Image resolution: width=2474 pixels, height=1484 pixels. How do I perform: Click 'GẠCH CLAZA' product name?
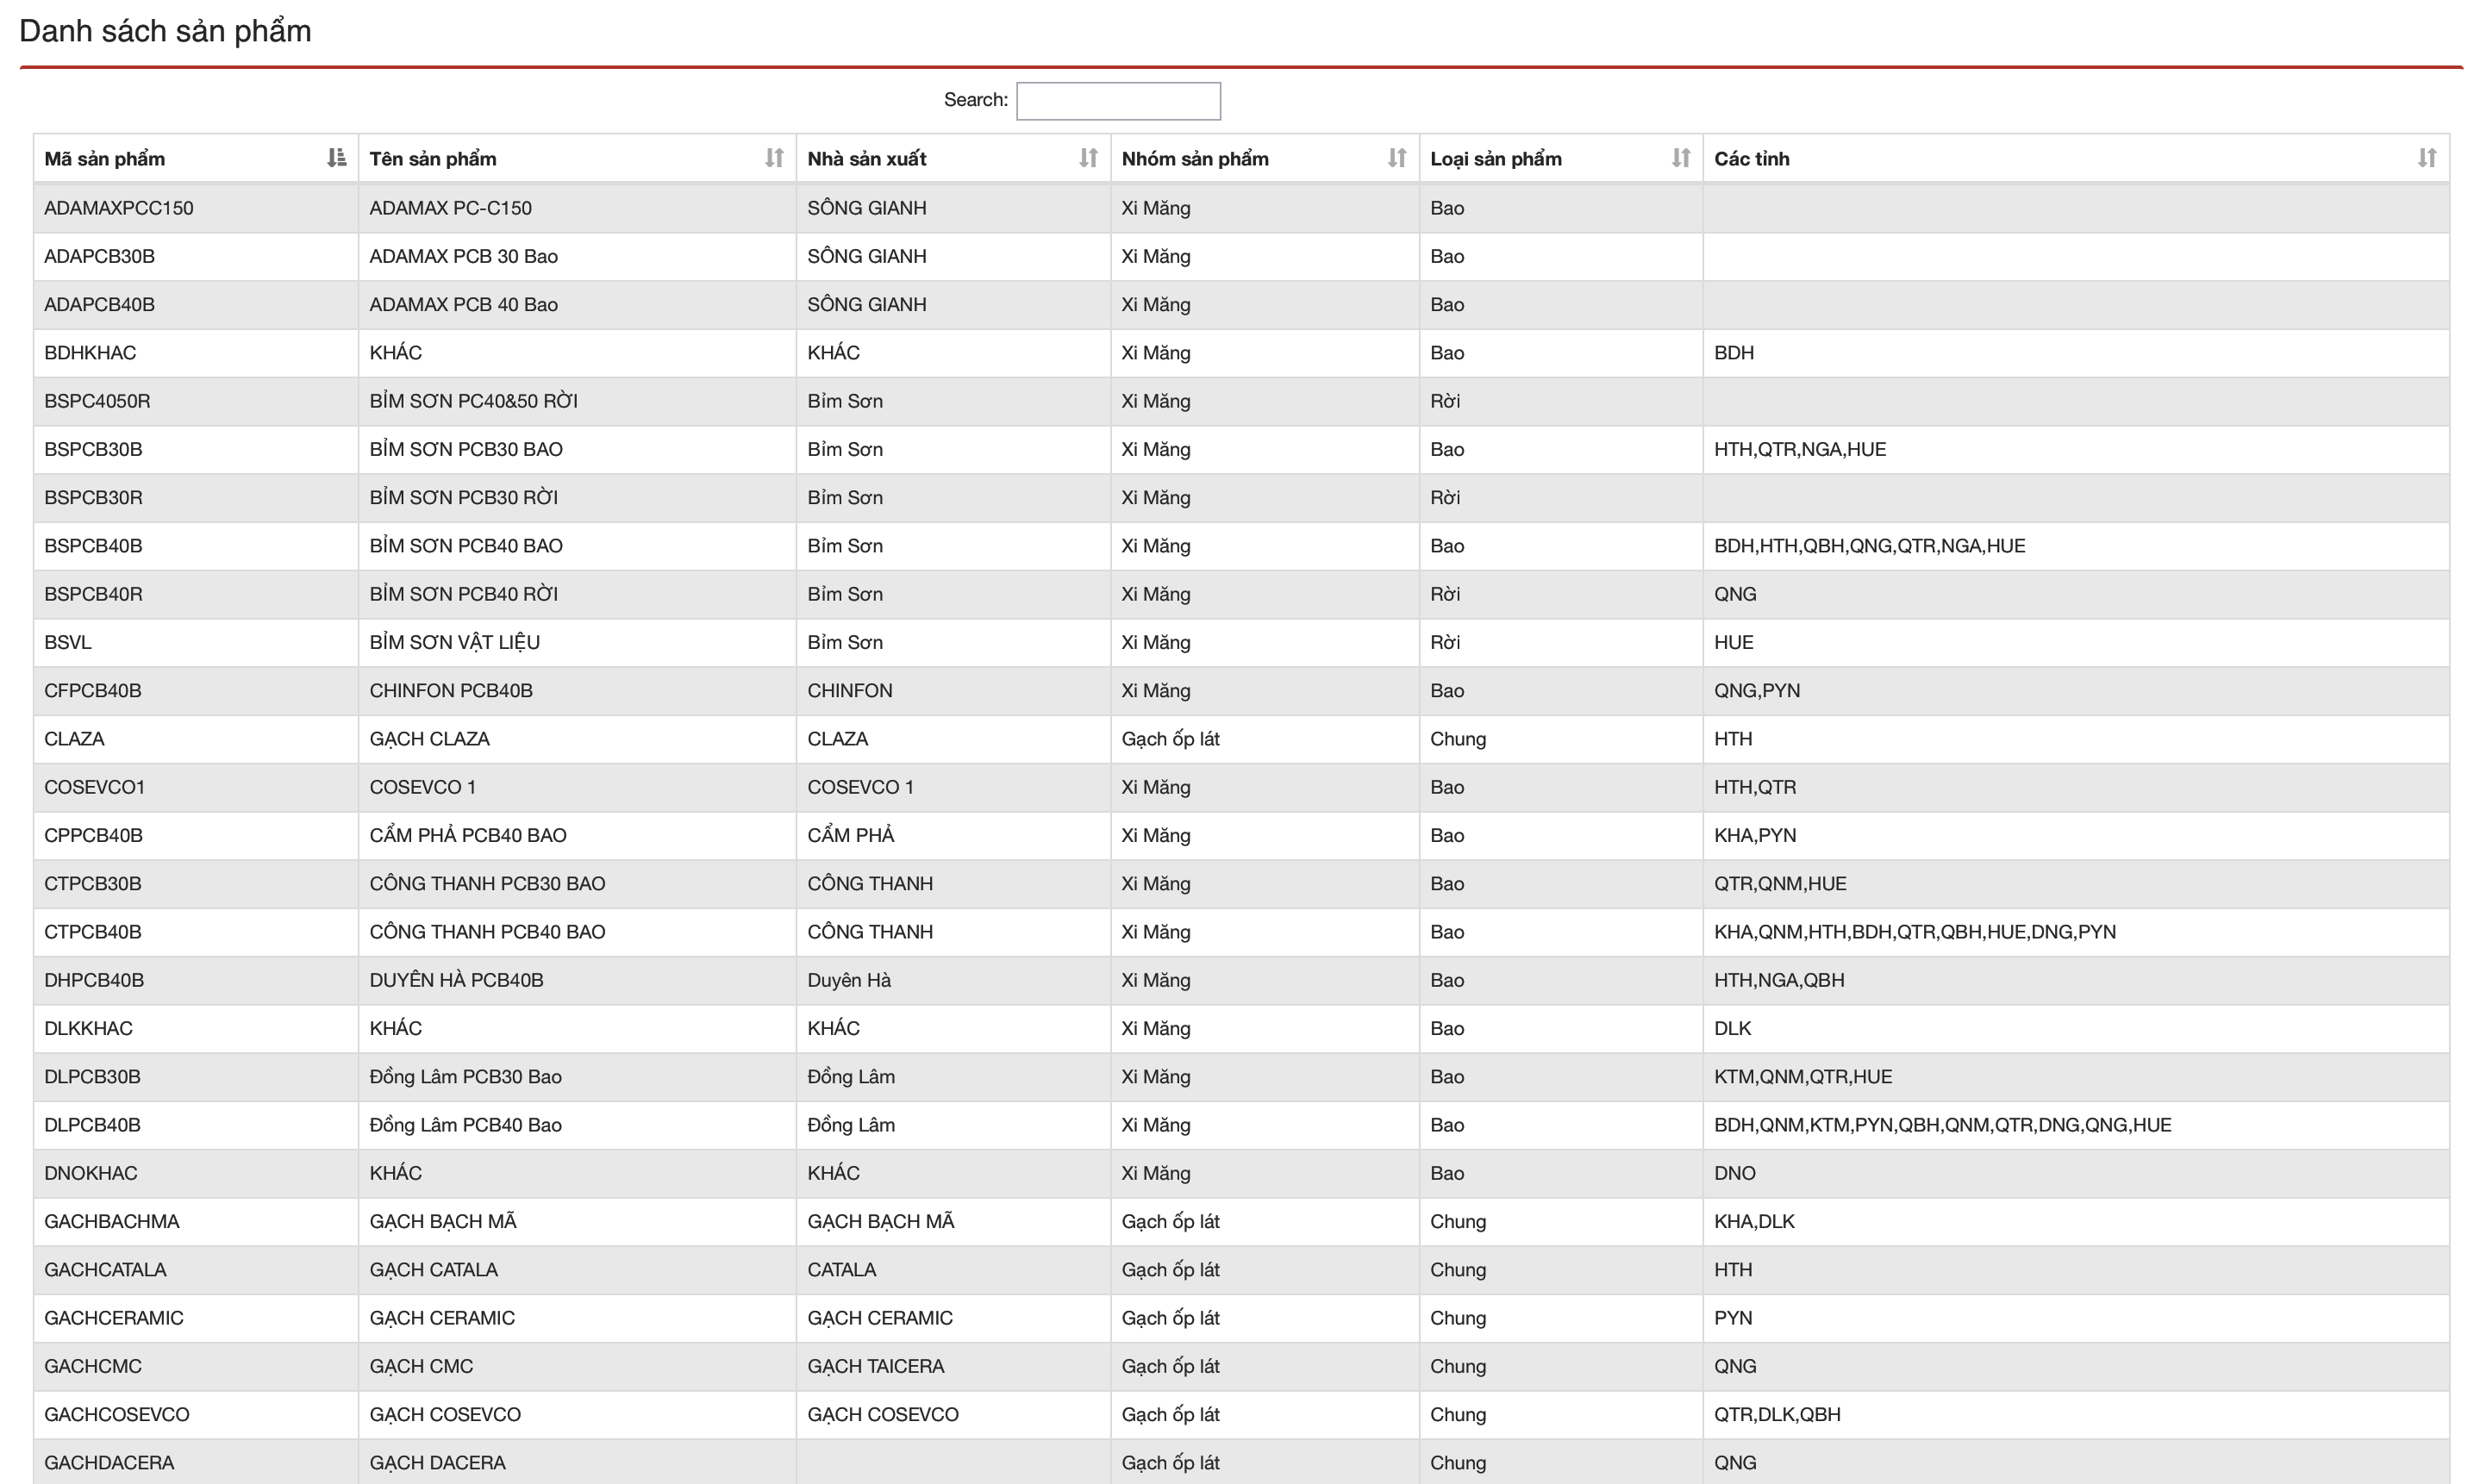tap(429, 739)
